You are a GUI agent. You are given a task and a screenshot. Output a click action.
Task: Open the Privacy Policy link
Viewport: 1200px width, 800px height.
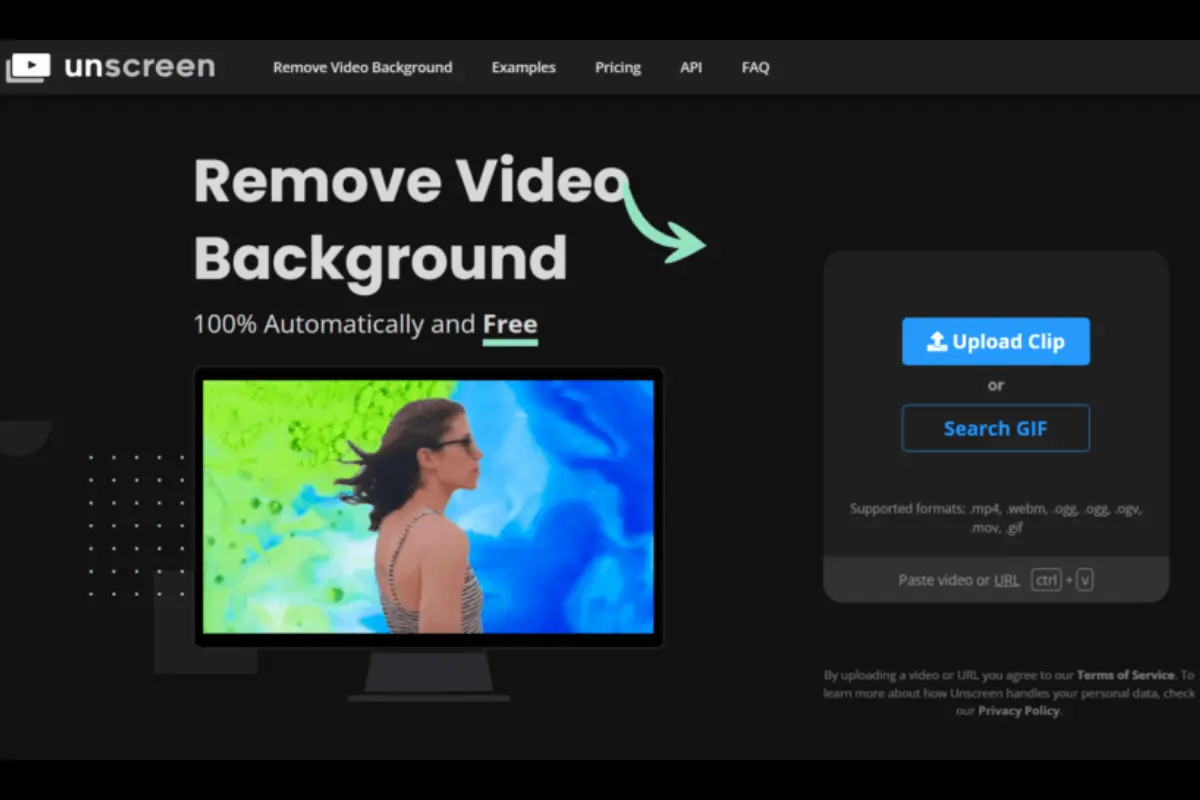1017,710
